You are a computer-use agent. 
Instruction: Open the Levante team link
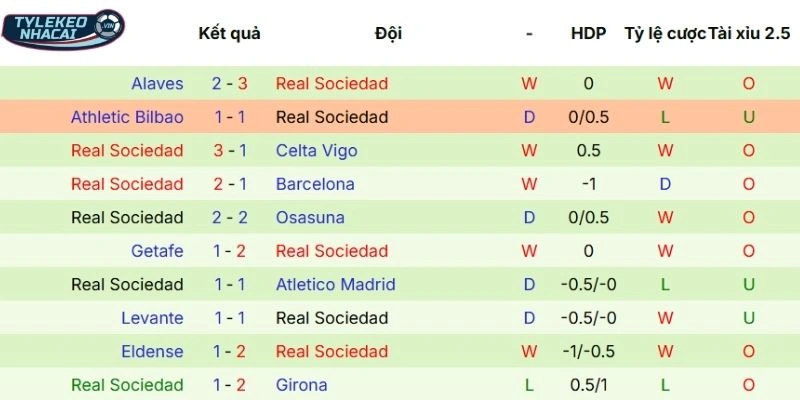click(152, 318)
